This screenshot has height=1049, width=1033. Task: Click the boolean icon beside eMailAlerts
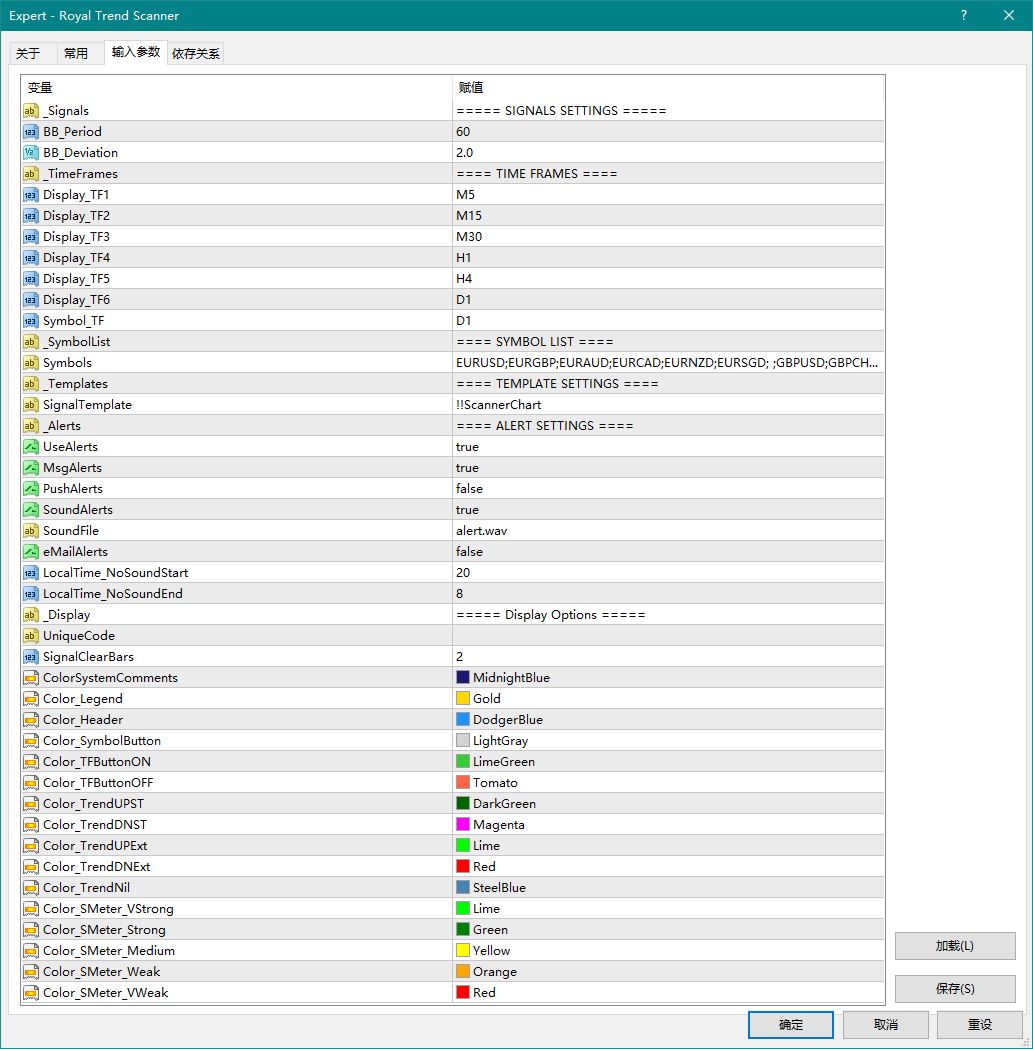[x=31, y=552]
